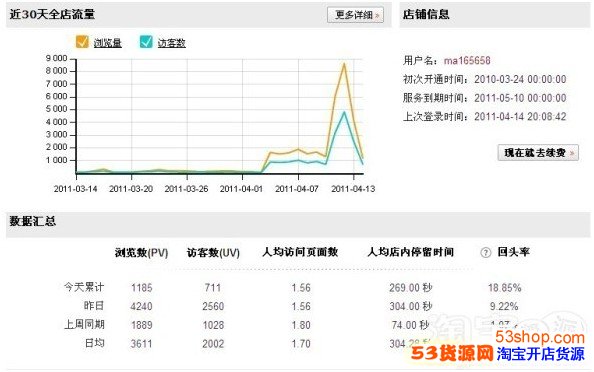The width and height of the screenshot is (594, 372).
Task: Uncheck the teal 访客数 checkbox
Action: (146, 42)
